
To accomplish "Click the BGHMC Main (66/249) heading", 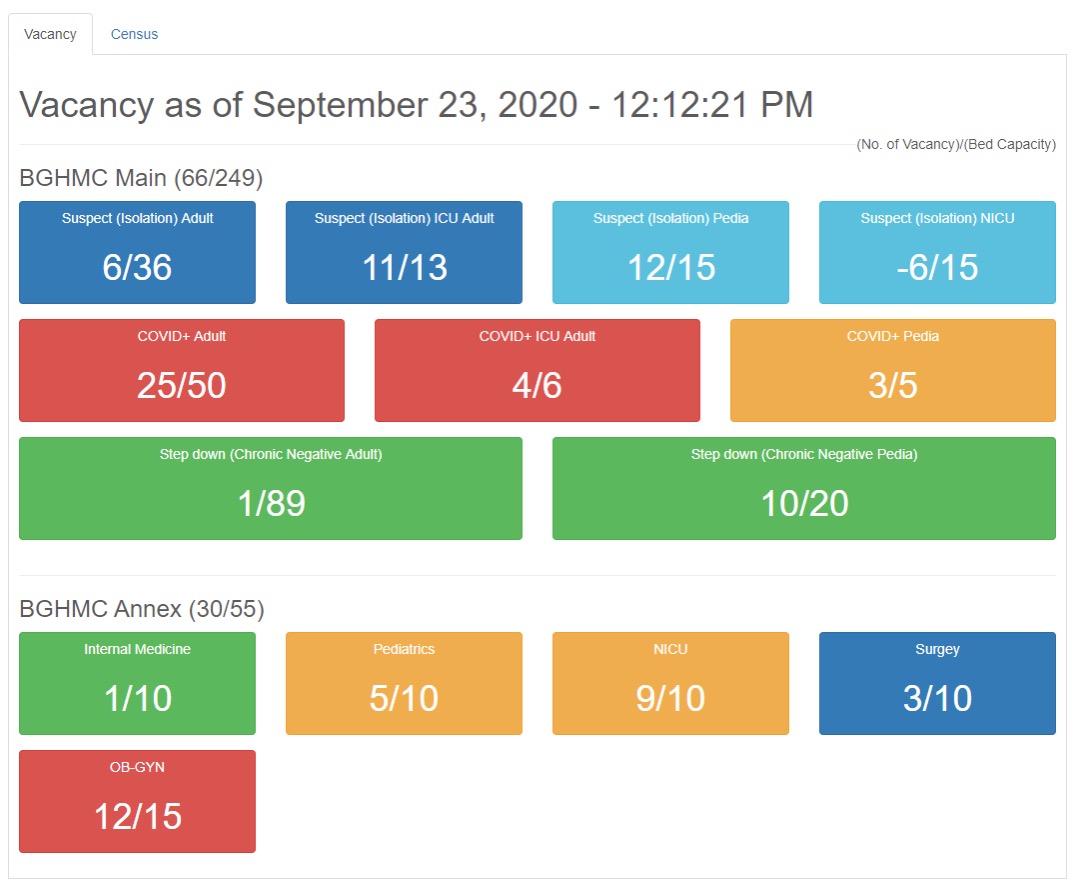I will click(141, 179).
